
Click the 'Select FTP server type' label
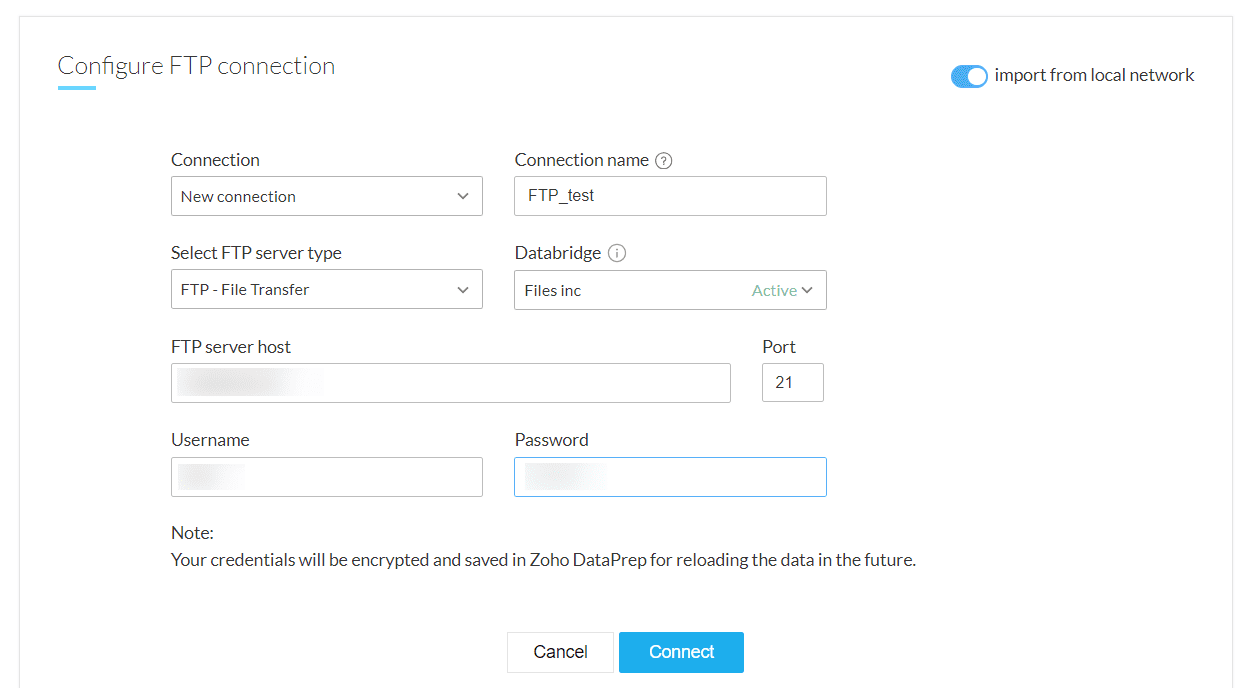coord(256,253)
